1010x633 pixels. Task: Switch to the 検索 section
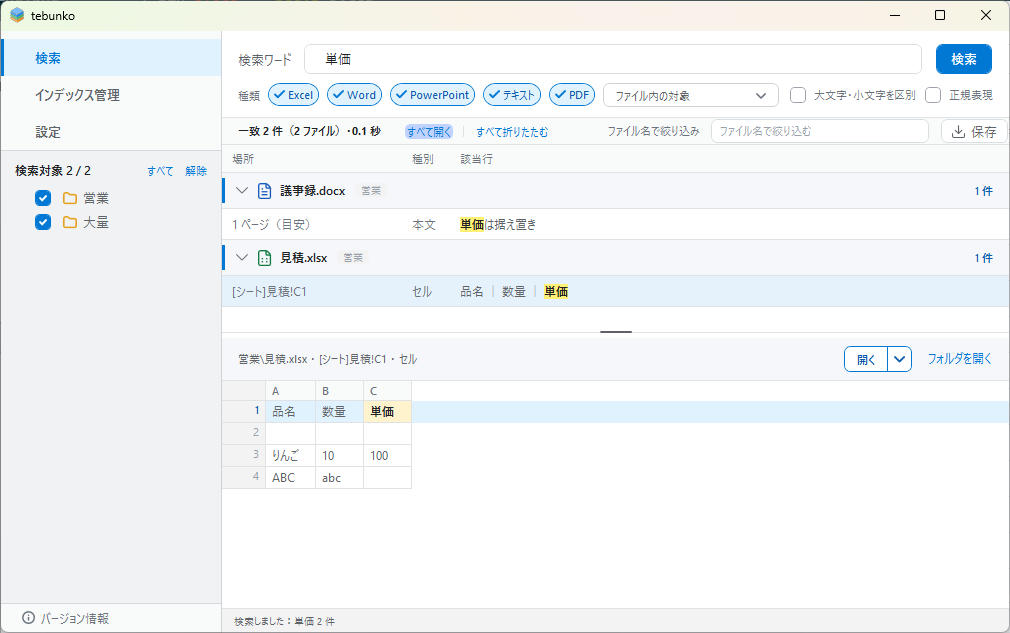click(111, 58)
